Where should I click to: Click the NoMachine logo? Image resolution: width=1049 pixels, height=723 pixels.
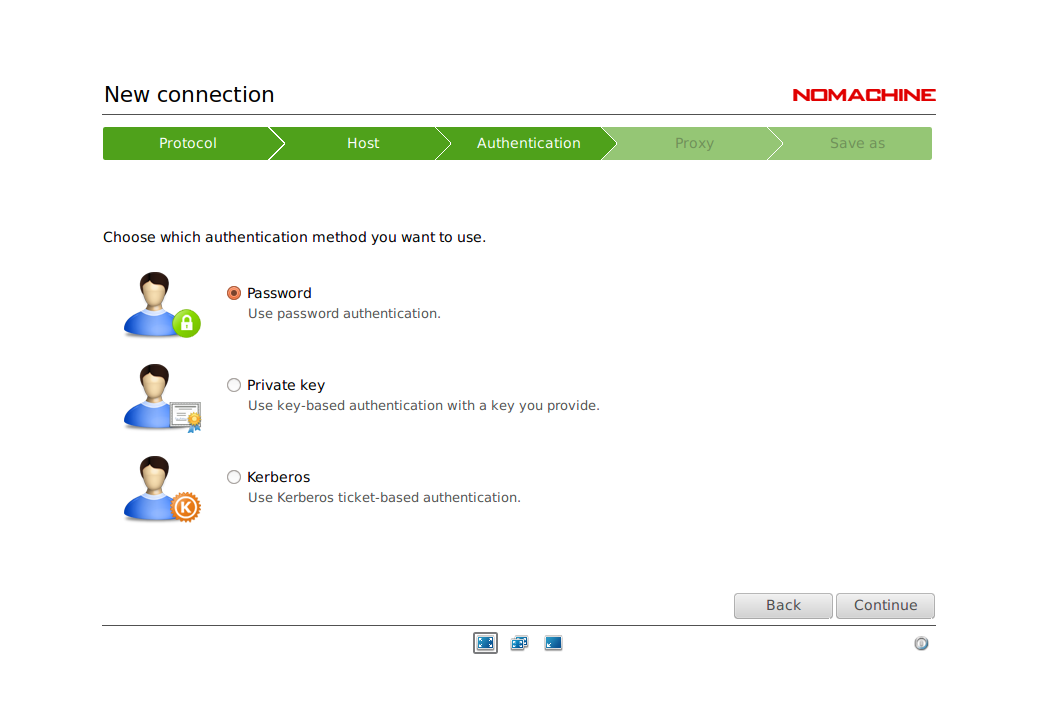[863, 95]
